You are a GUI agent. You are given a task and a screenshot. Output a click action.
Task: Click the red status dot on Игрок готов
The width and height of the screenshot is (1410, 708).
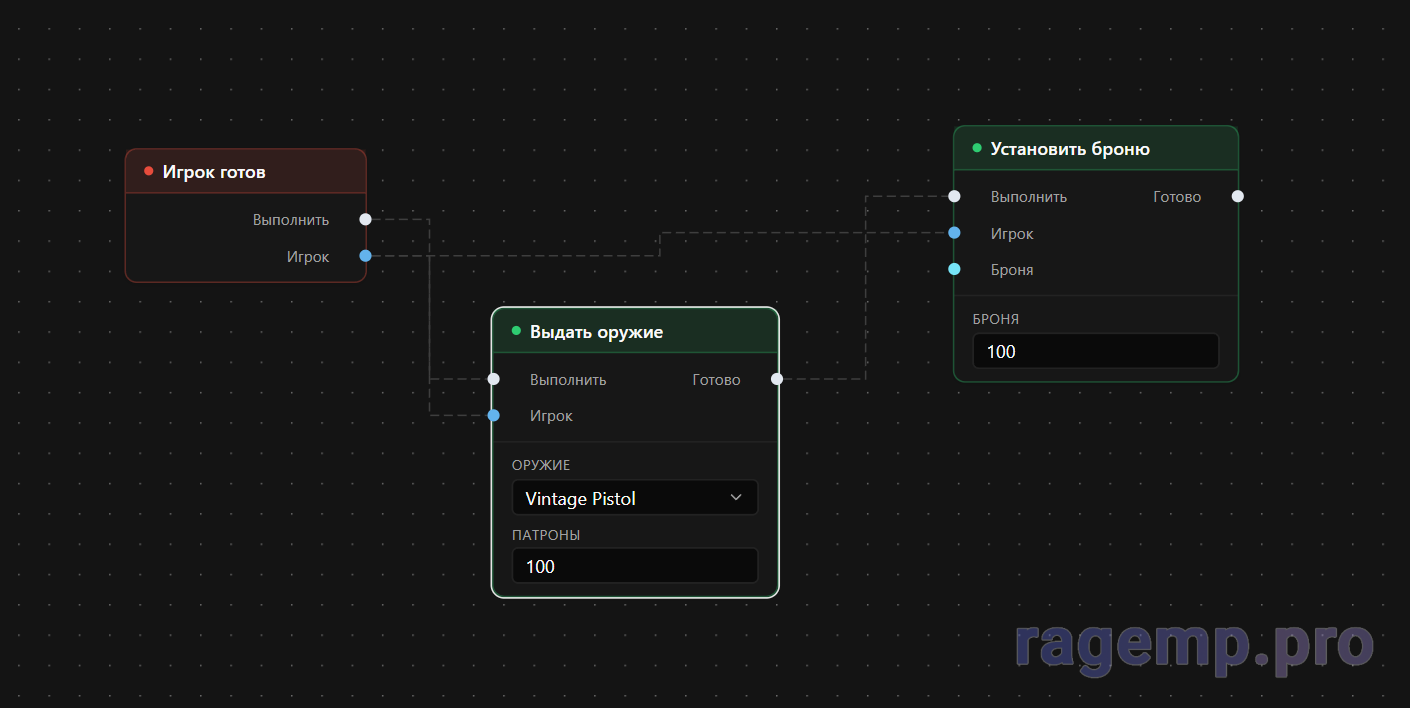click(148, 171)
